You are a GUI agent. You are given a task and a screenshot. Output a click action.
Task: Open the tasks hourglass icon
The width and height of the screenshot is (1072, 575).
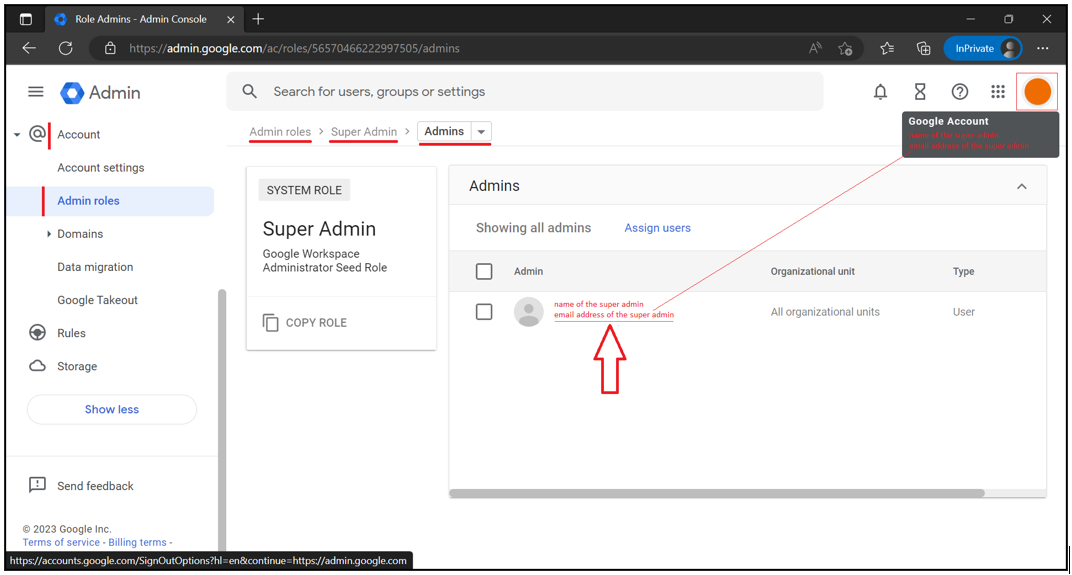[x=920, y=92]
